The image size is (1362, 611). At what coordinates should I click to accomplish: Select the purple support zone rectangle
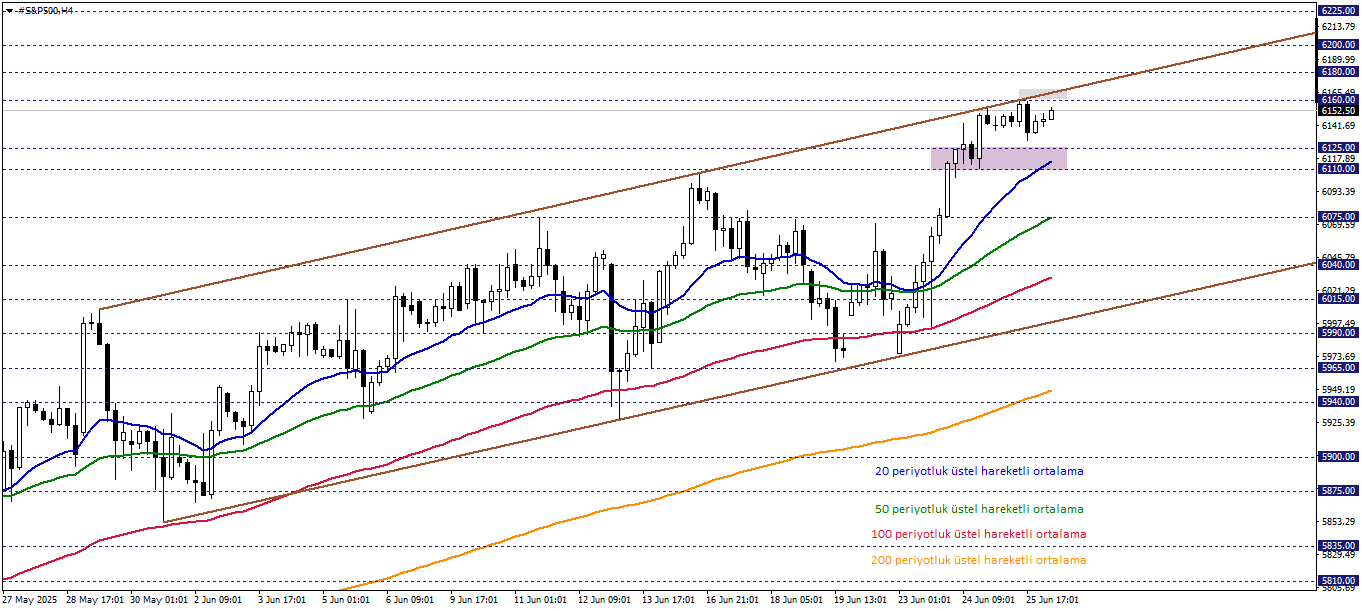click(998, 158)
